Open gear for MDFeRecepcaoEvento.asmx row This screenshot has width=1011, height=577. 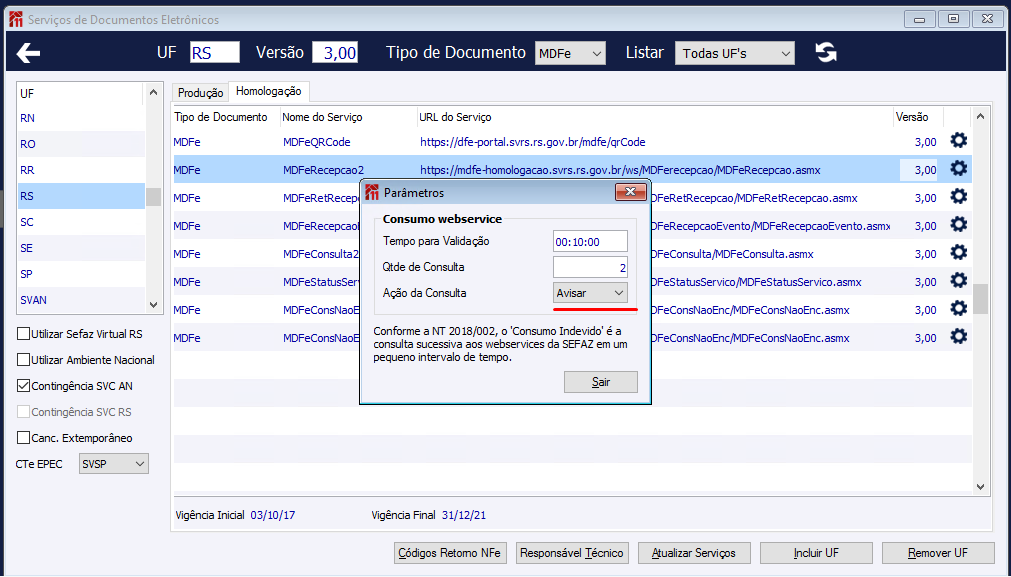pos(959,224)
